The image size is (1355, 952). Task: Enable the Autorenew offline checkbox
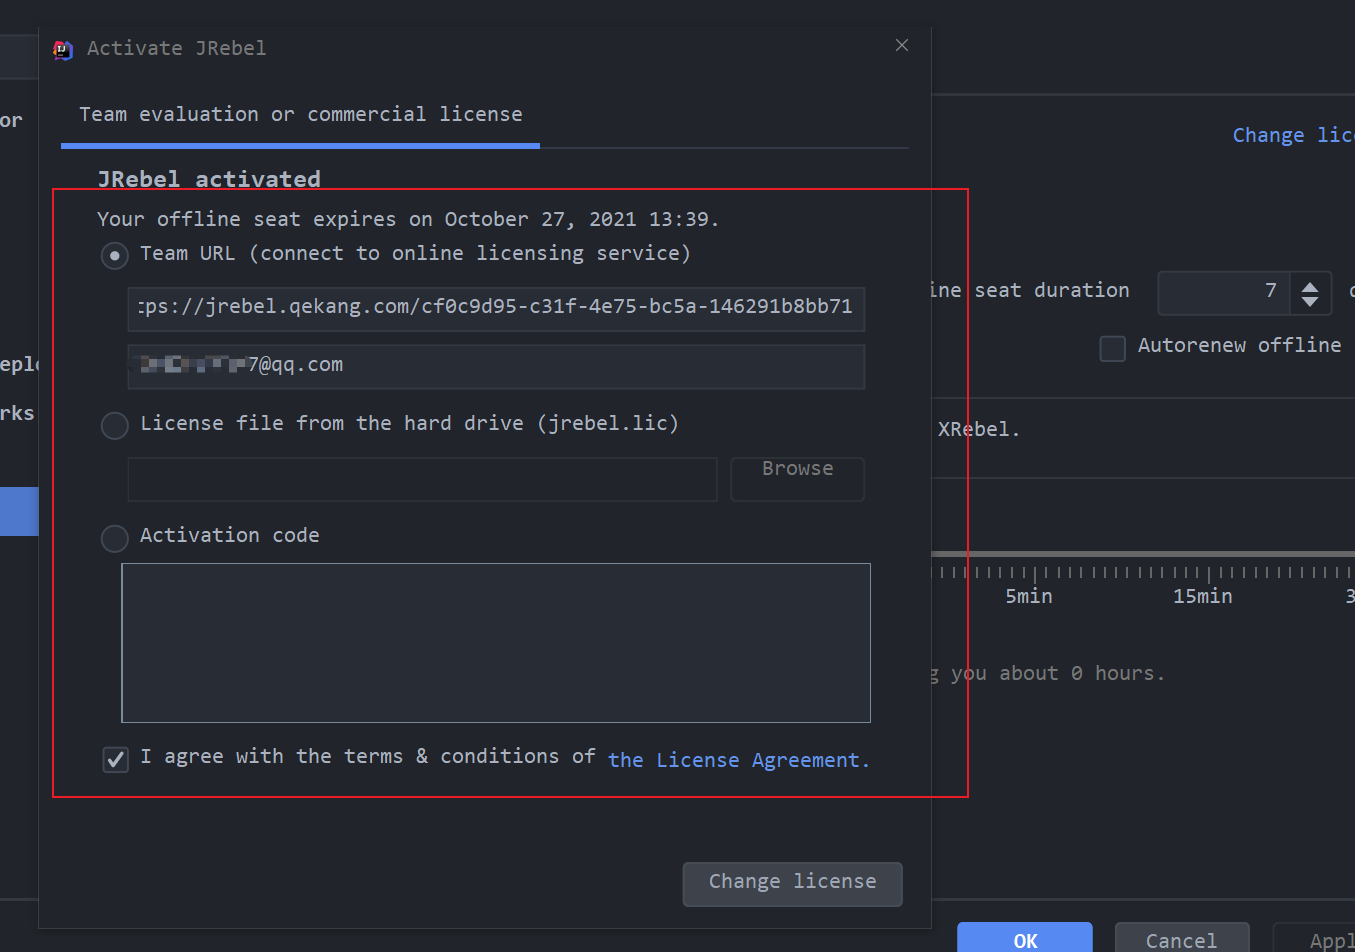1112,348
